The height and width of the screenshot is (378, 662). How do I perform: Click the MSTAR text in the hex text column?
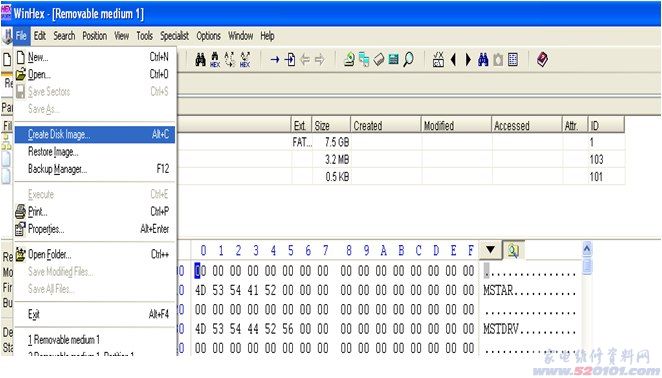click(498, 290)
